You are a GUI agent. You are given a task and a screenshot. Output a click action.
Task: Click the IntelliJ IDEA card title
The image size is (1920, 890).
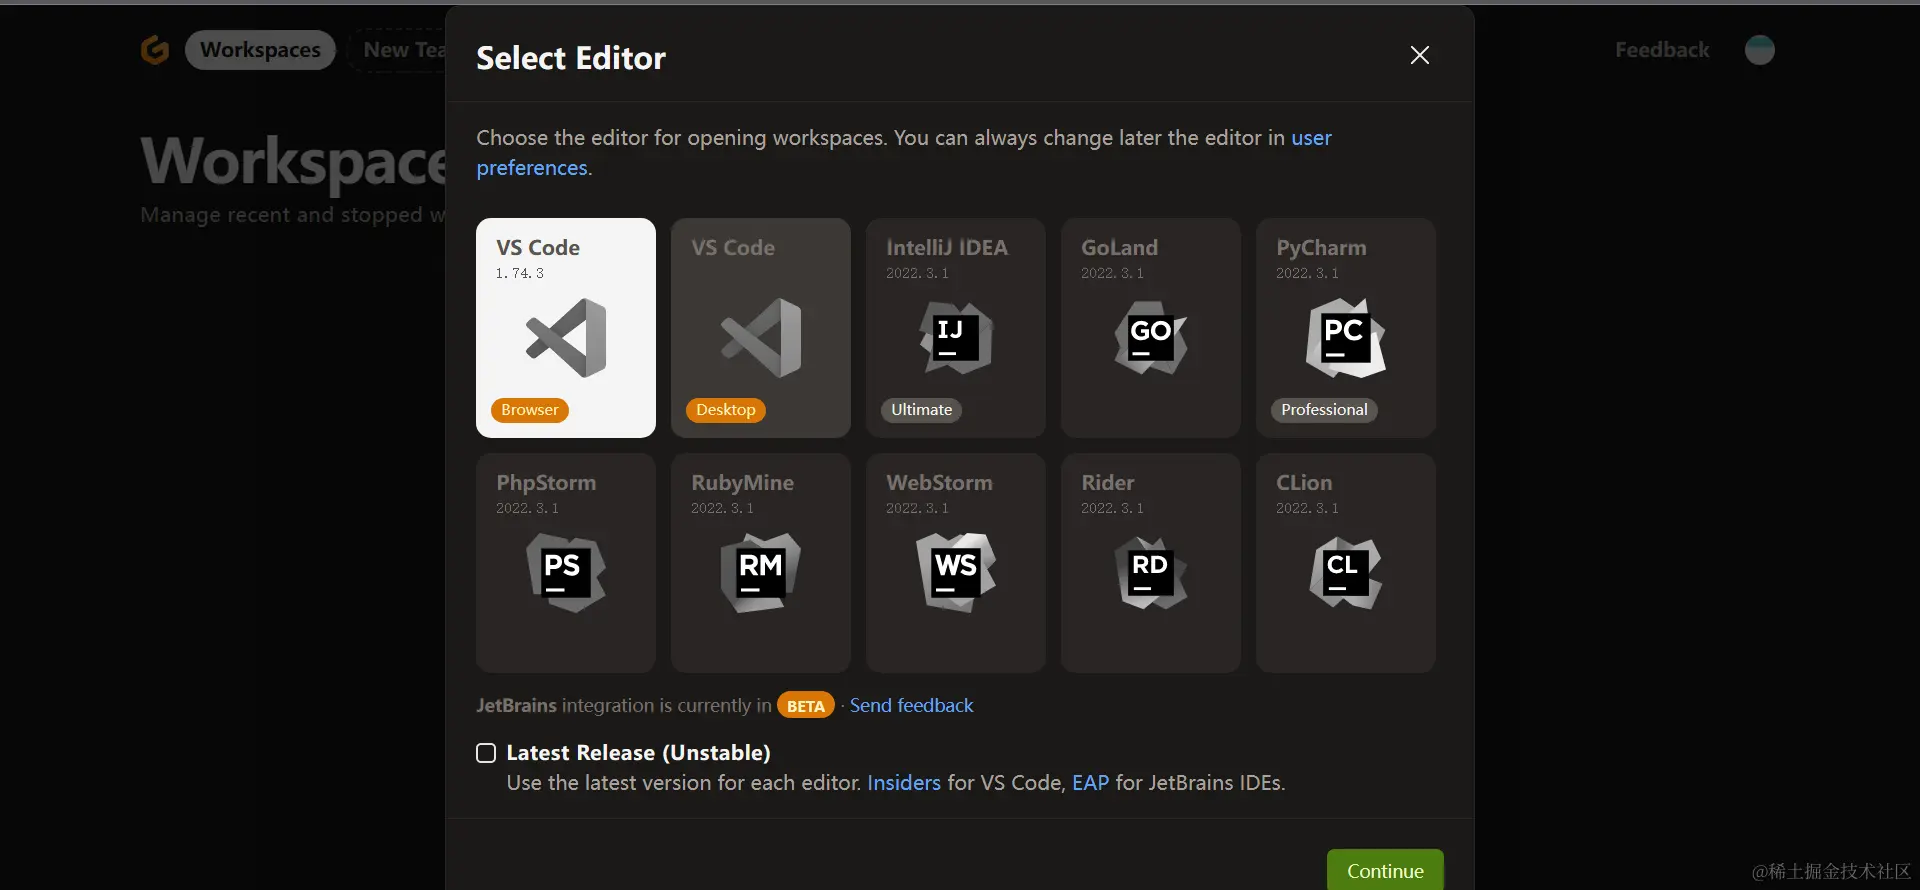click(x=947, y=247)
